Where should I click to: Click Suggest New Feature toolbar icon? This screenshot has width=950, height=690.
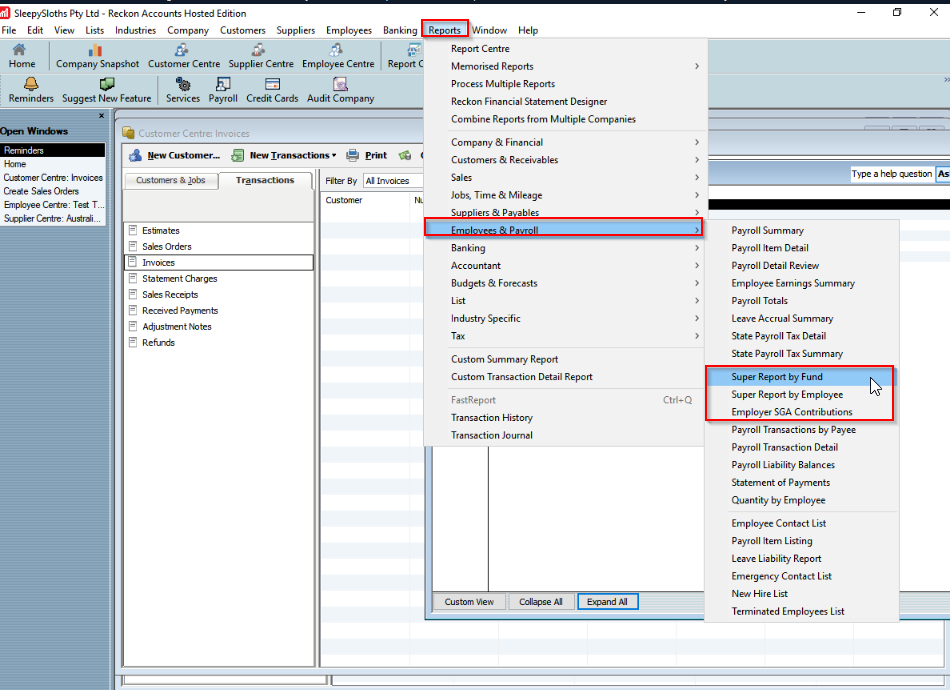click(107, 91)
